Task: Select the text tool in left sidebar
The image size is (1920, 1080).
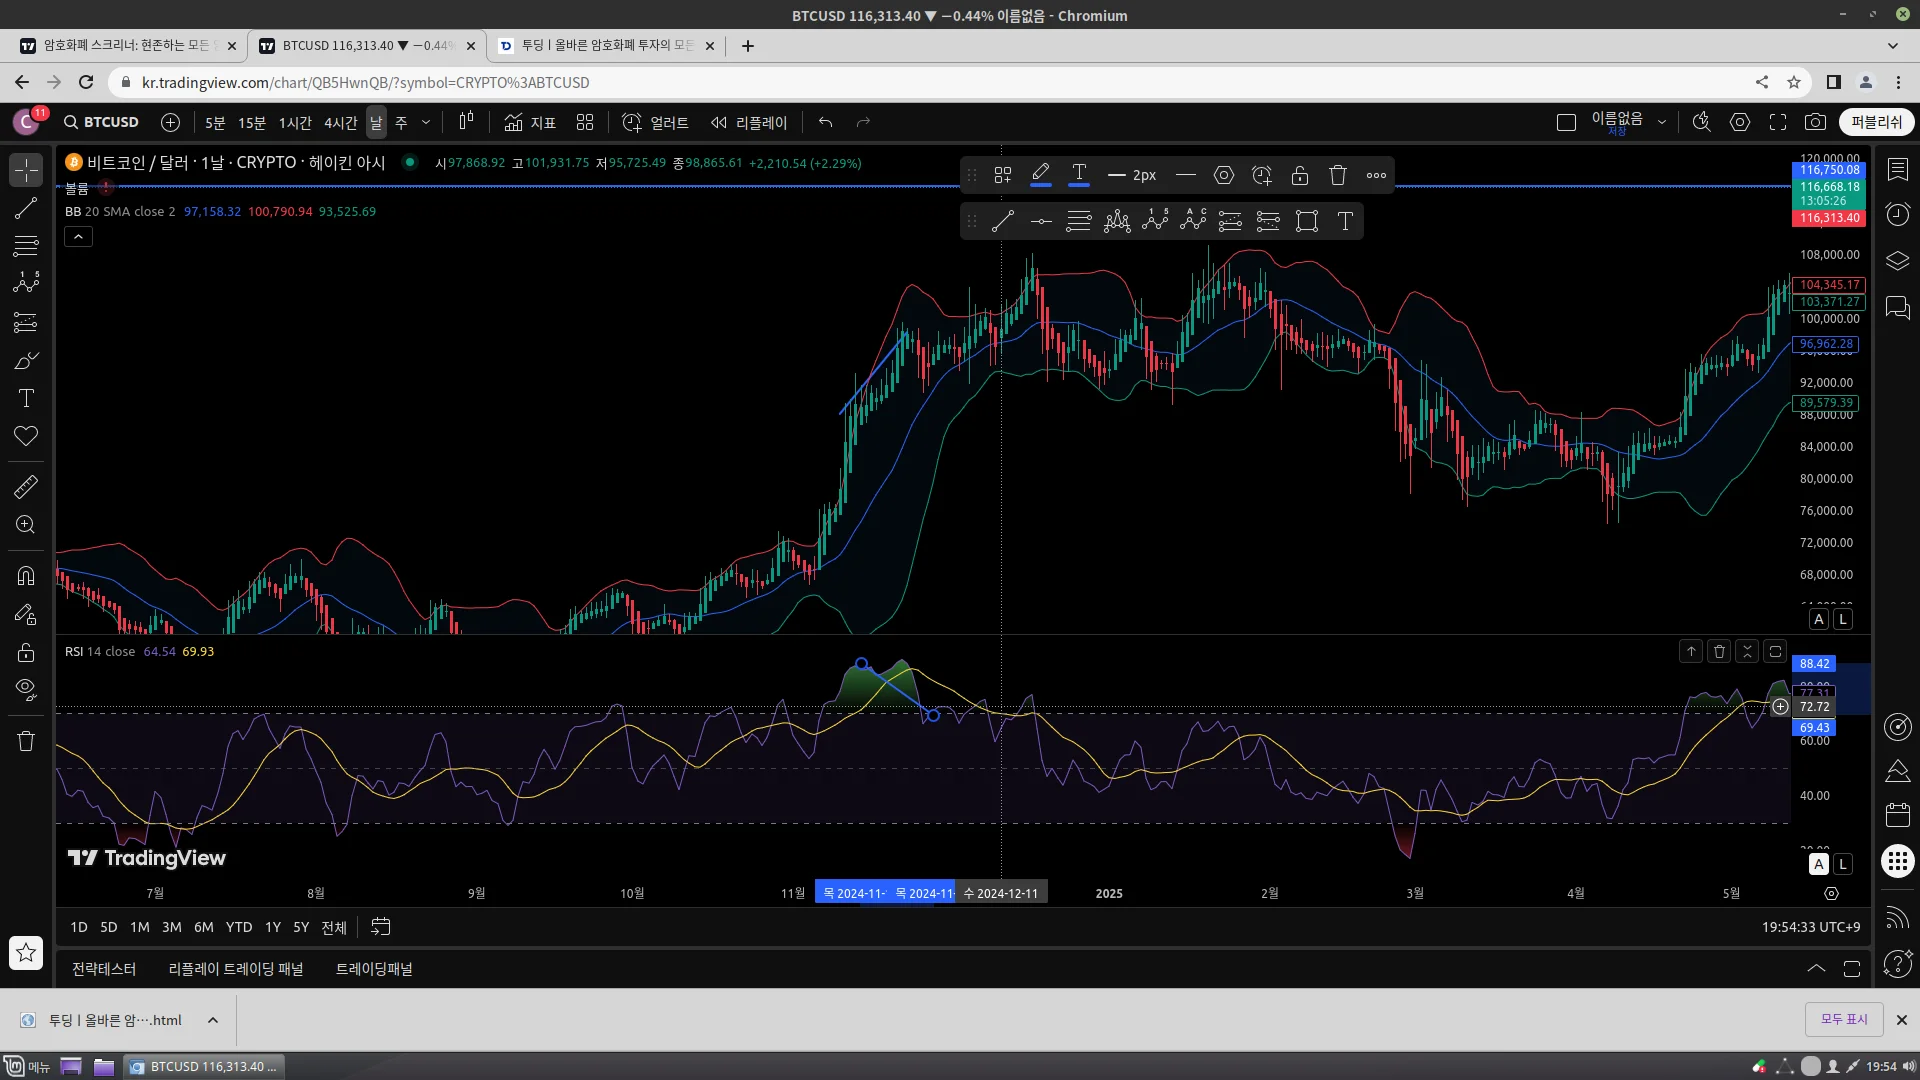Action: pyautogui.click(x=26, y=398)
